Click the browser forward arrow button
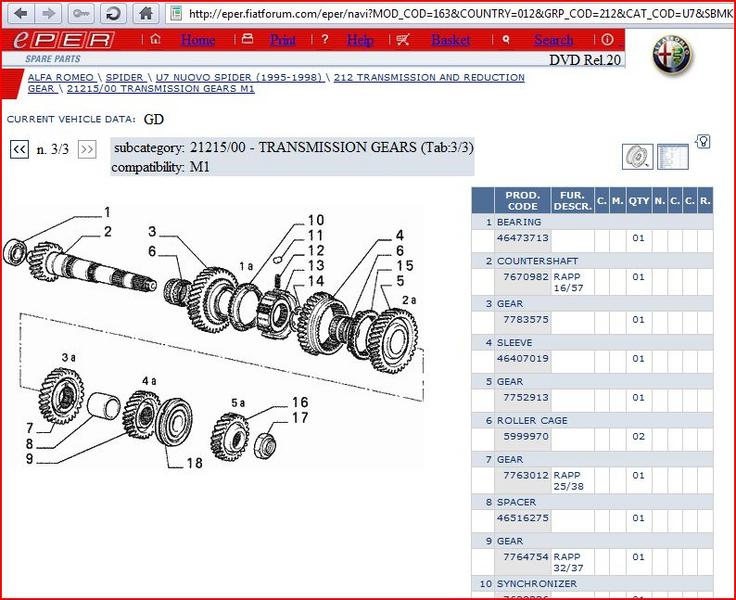The height and width of the screenshot is (600, 736). (48, 14)
